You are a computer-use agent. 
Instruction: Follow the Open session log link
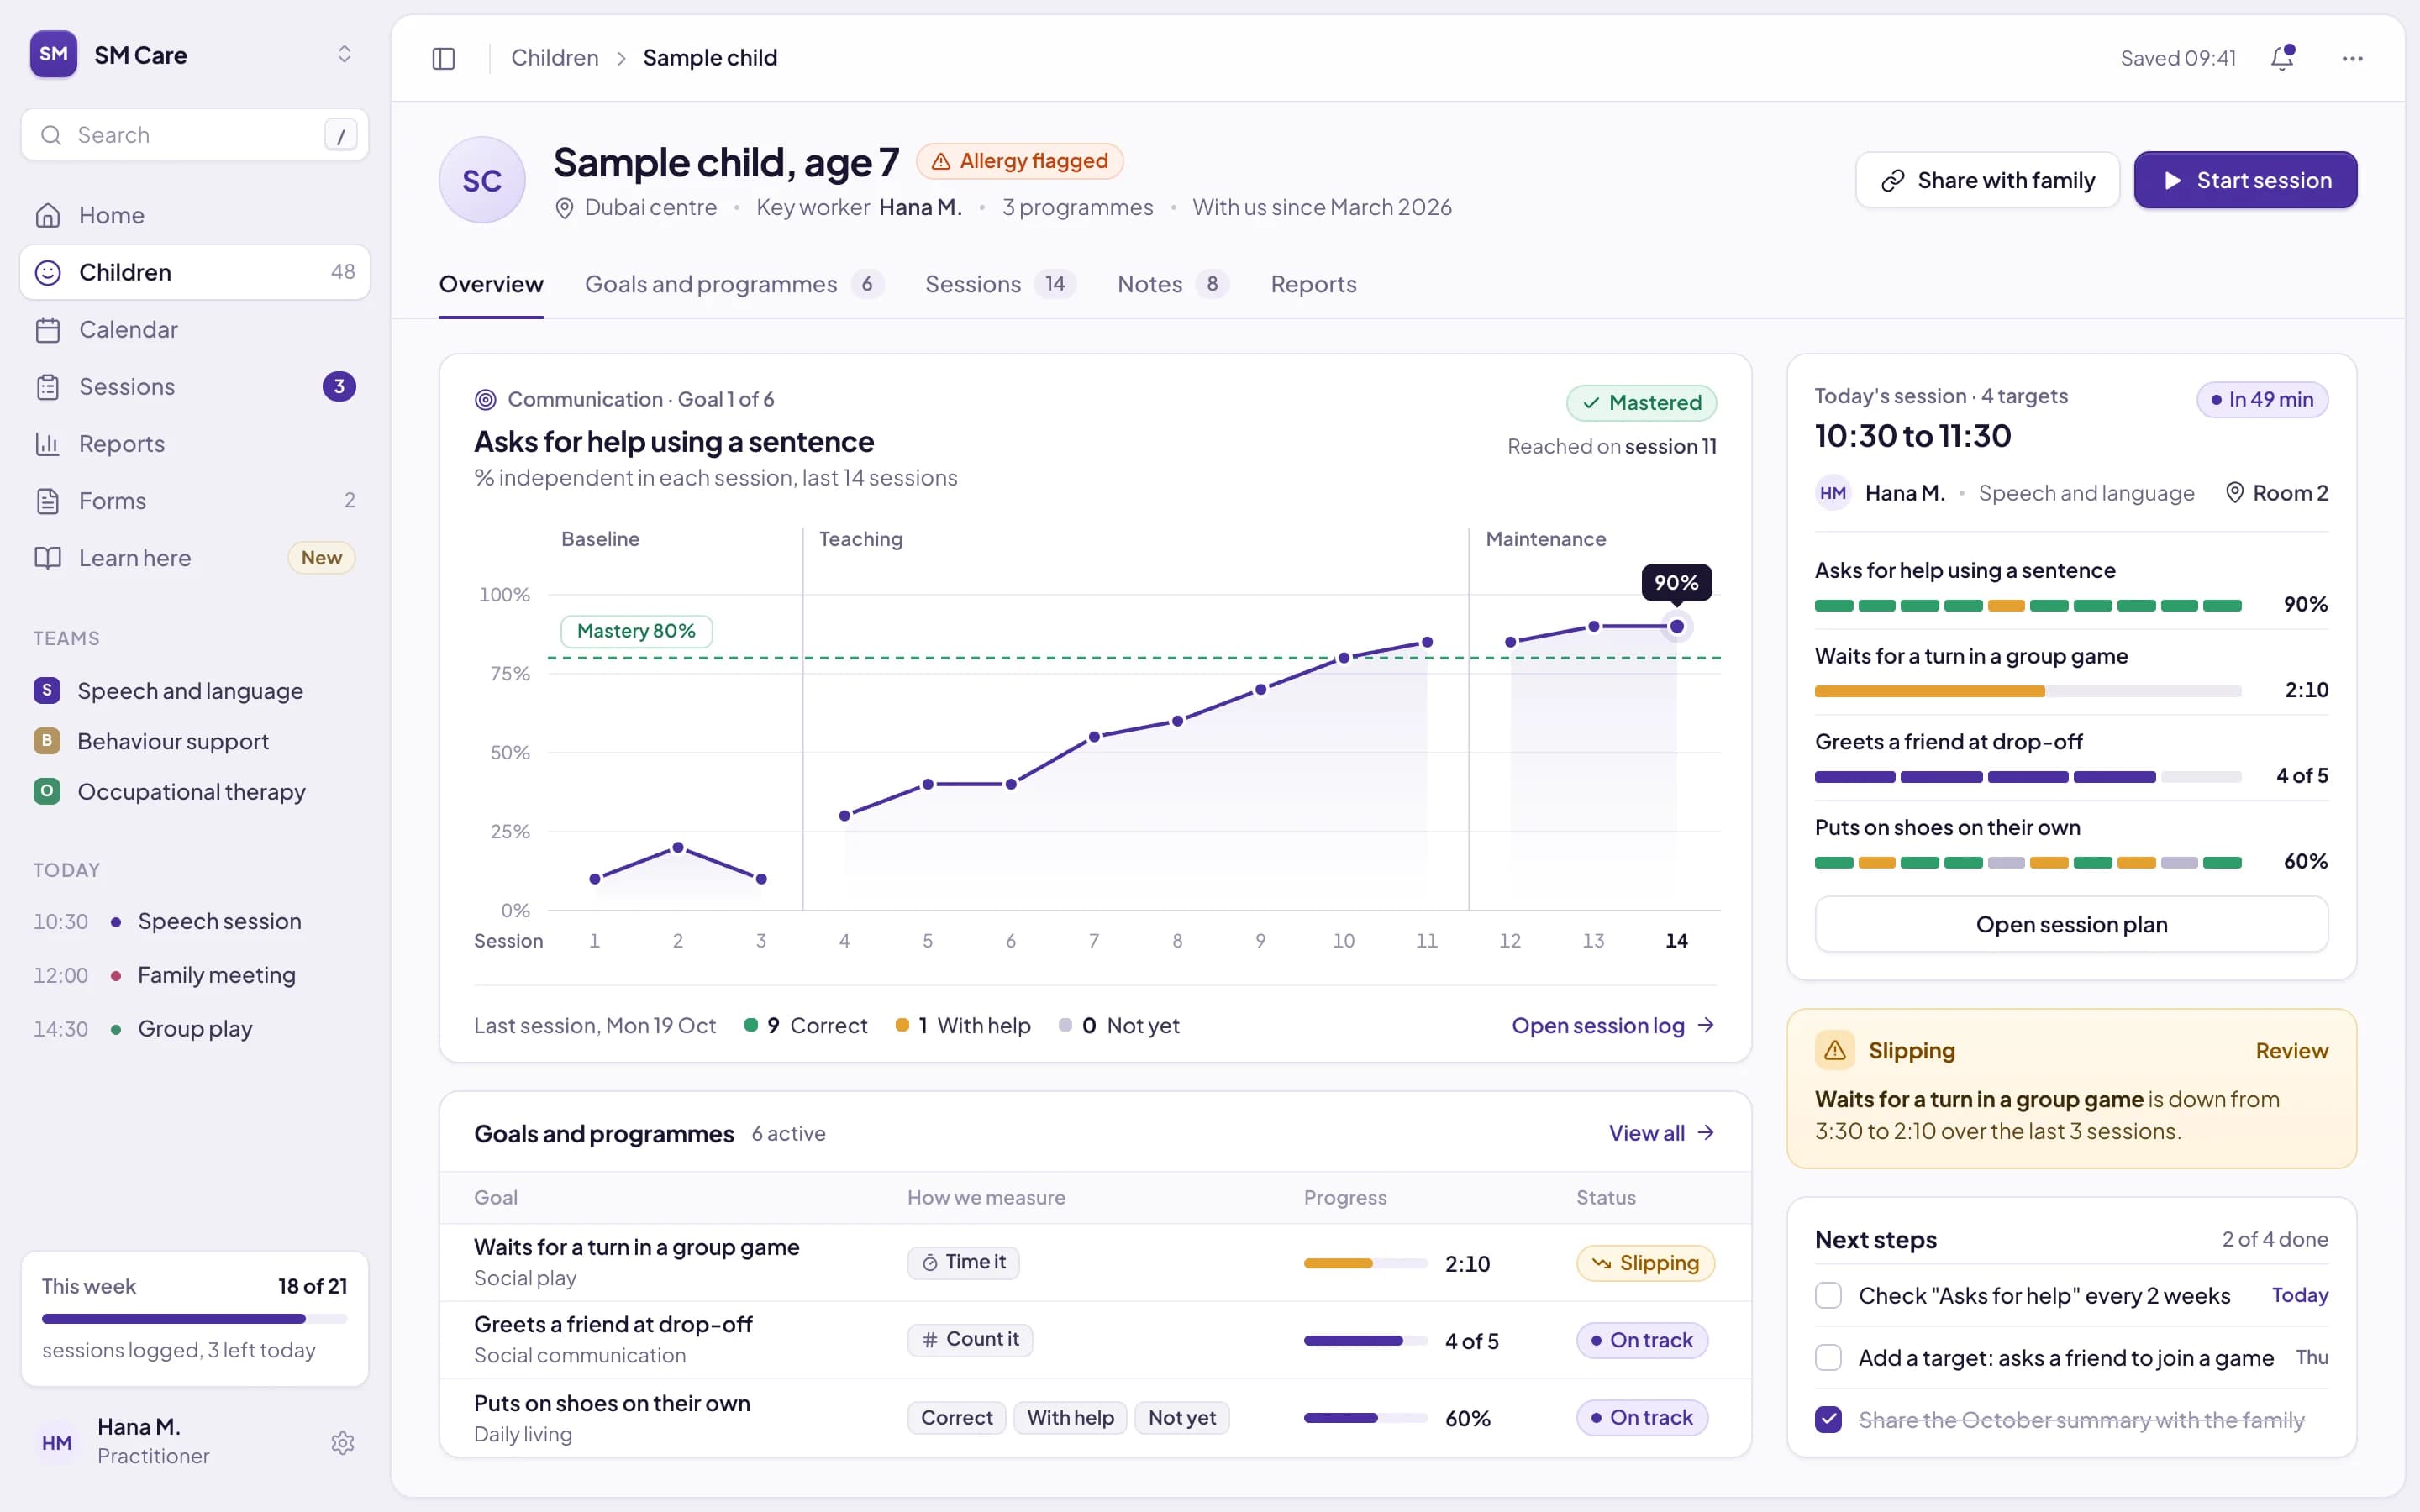(1613, 1025)
